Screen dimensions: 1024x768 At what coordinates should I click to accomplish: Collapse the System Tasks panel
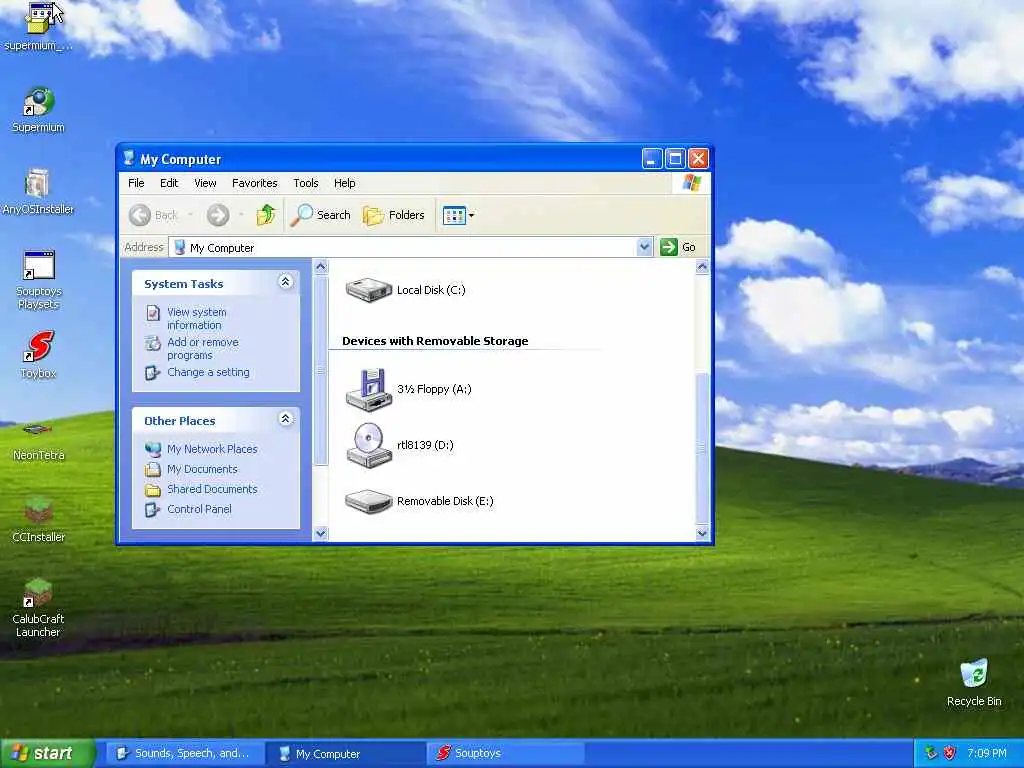coord(285,282)
